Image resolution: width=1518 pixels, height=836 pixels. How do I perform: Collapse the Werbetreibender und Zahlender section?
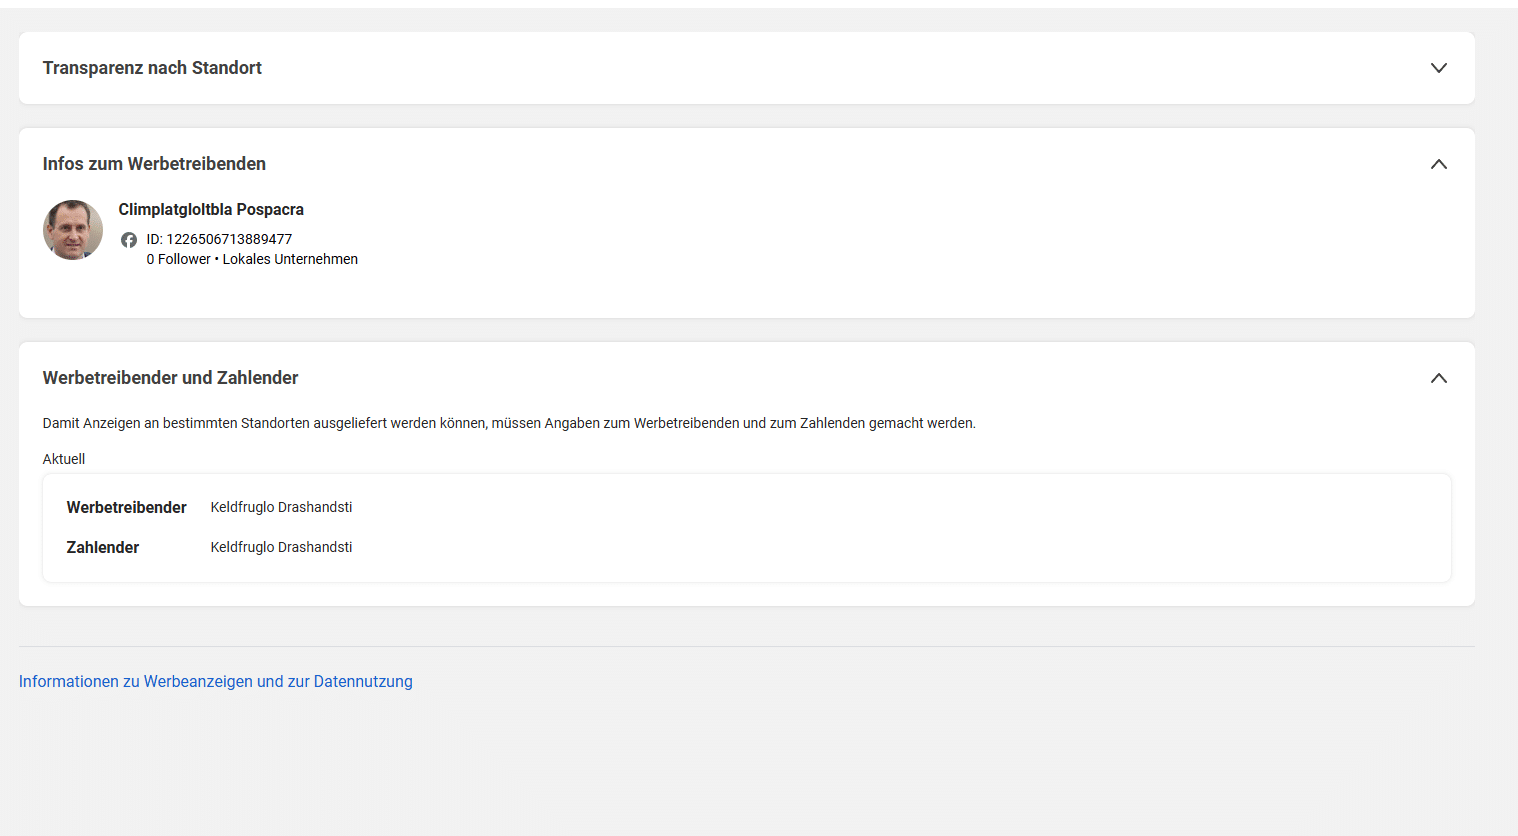point(1438,378)
